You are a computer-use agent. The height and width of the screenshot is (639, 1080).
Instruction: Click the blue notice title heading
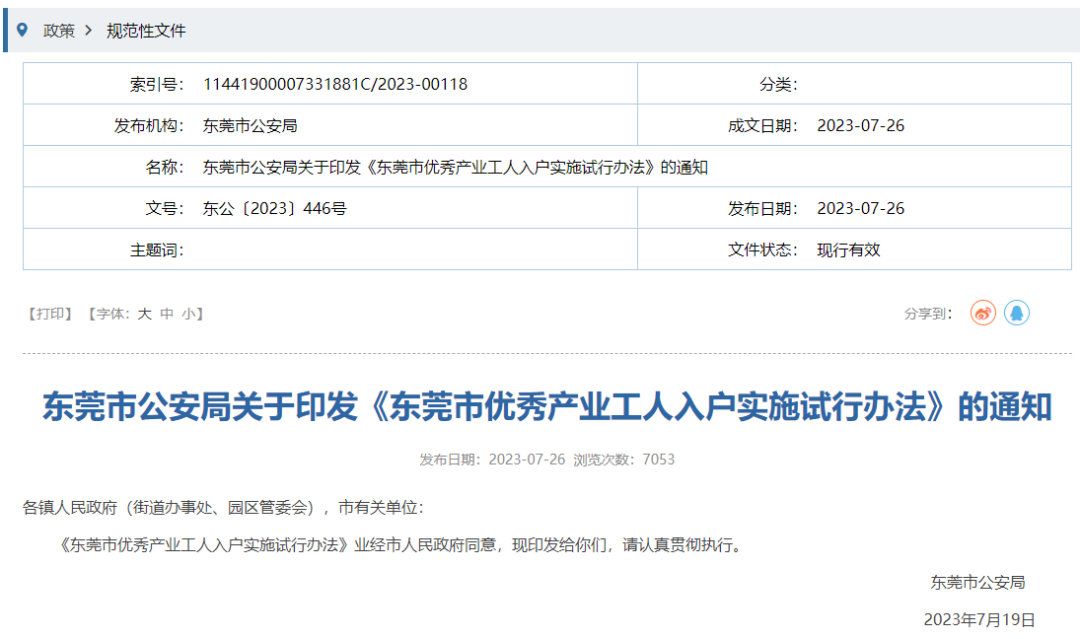(x=546, y=407)
